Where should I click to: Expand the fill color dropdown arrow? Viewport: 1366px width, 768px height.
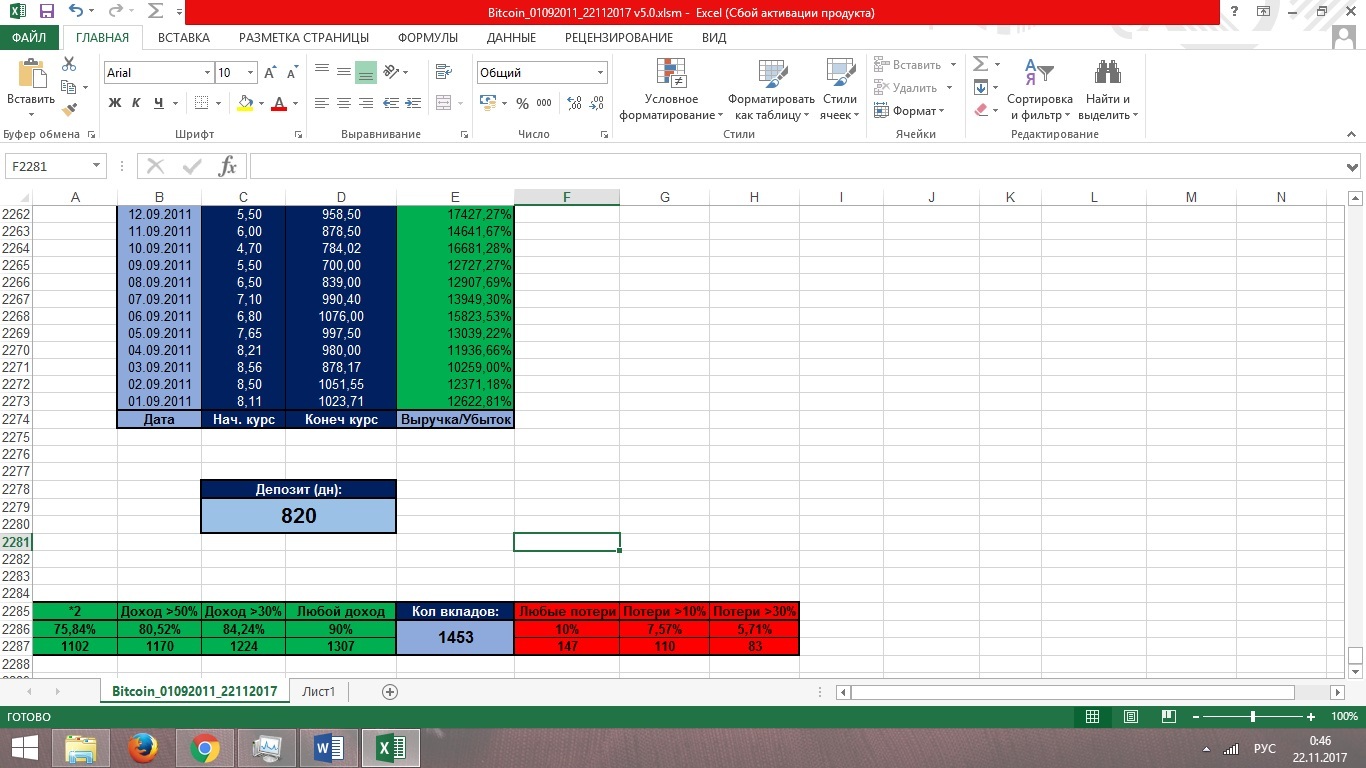click(x=261, y=103)
